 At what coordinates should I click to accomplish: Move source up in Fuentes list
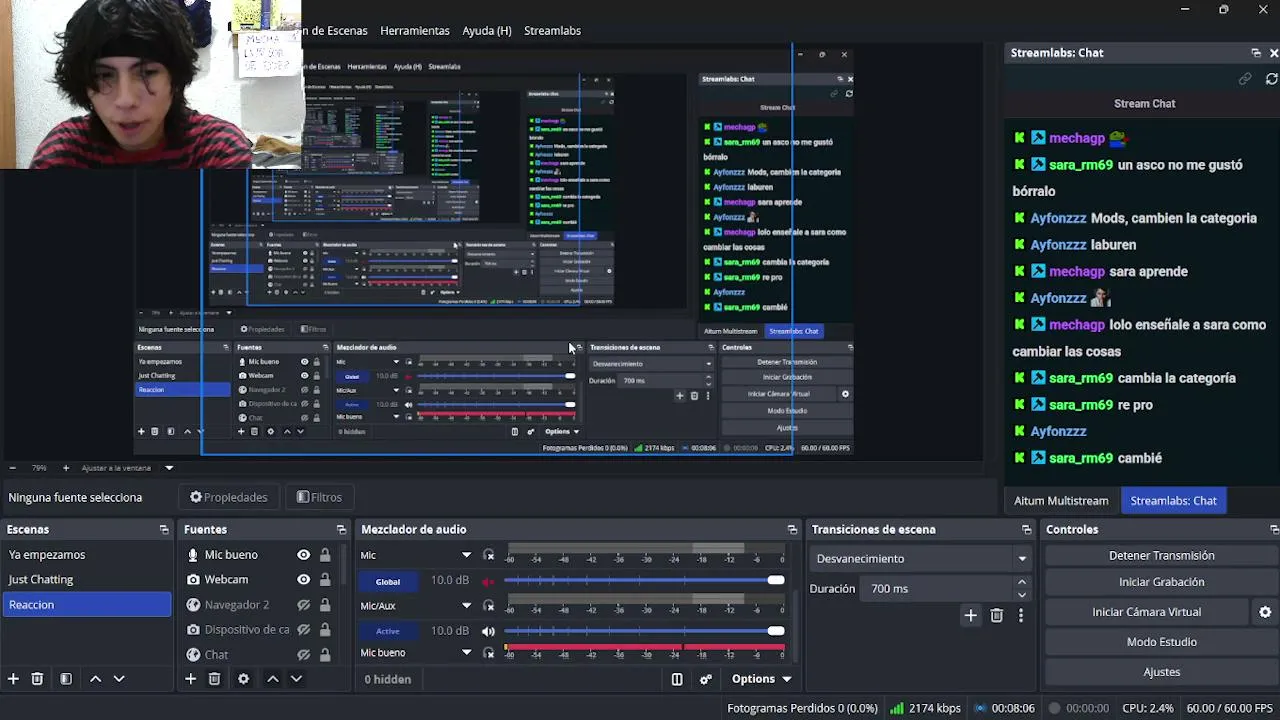(x=272, y=679)
